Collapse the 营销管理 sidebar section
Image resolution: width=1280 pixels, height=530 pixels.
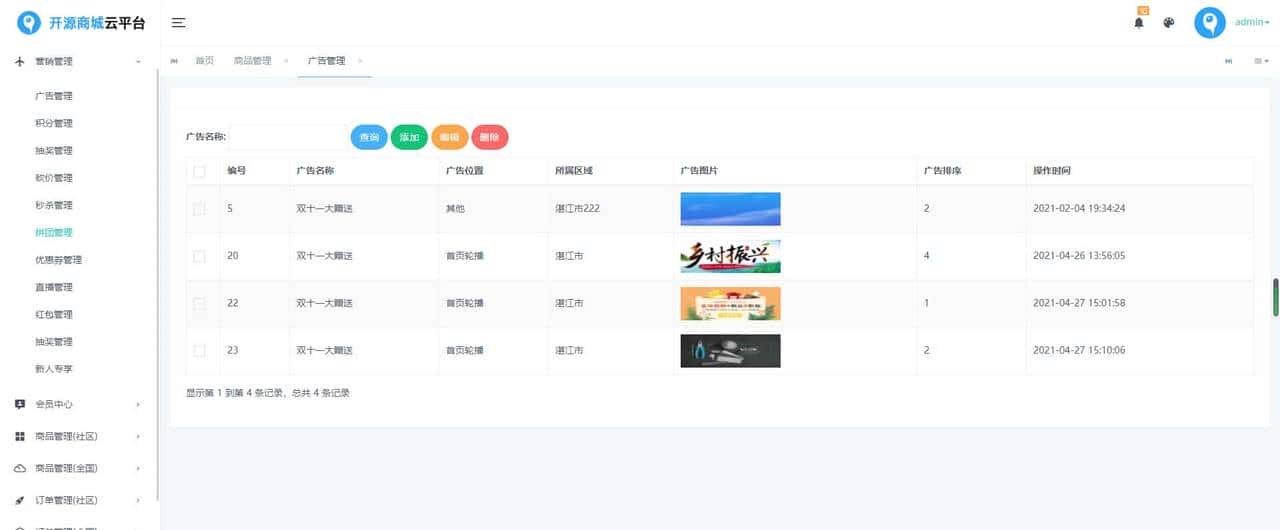[78, 62]
